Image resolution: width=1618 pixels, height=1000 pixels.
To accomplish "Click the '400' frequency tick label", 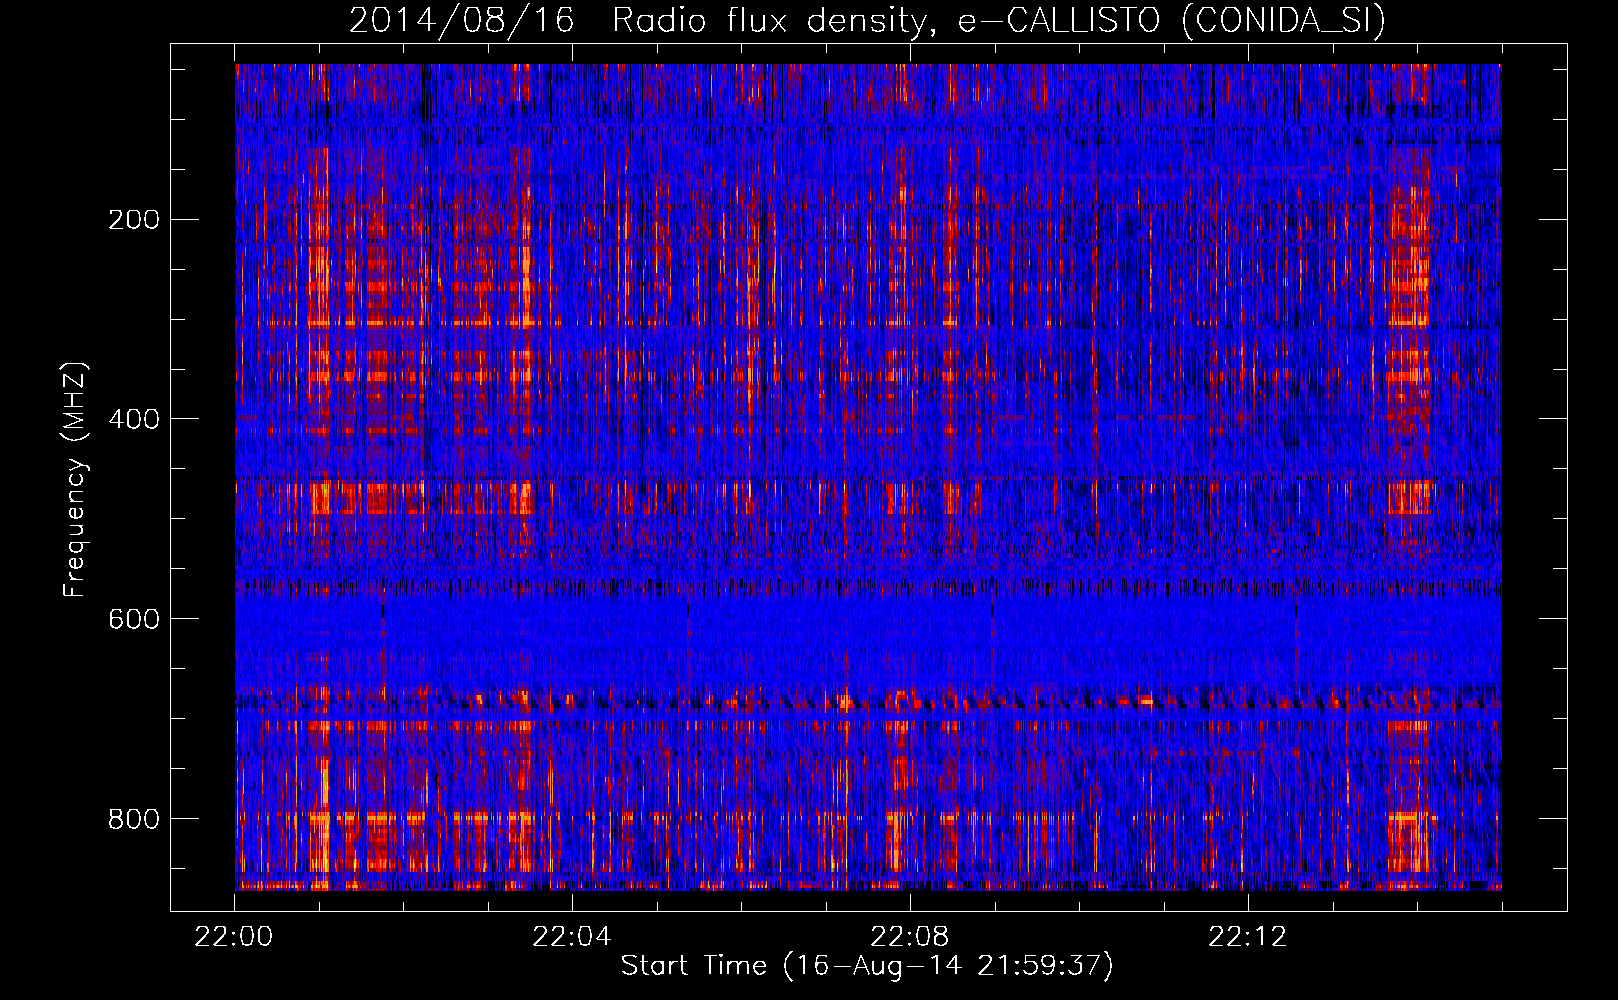I will pos(133,419).
